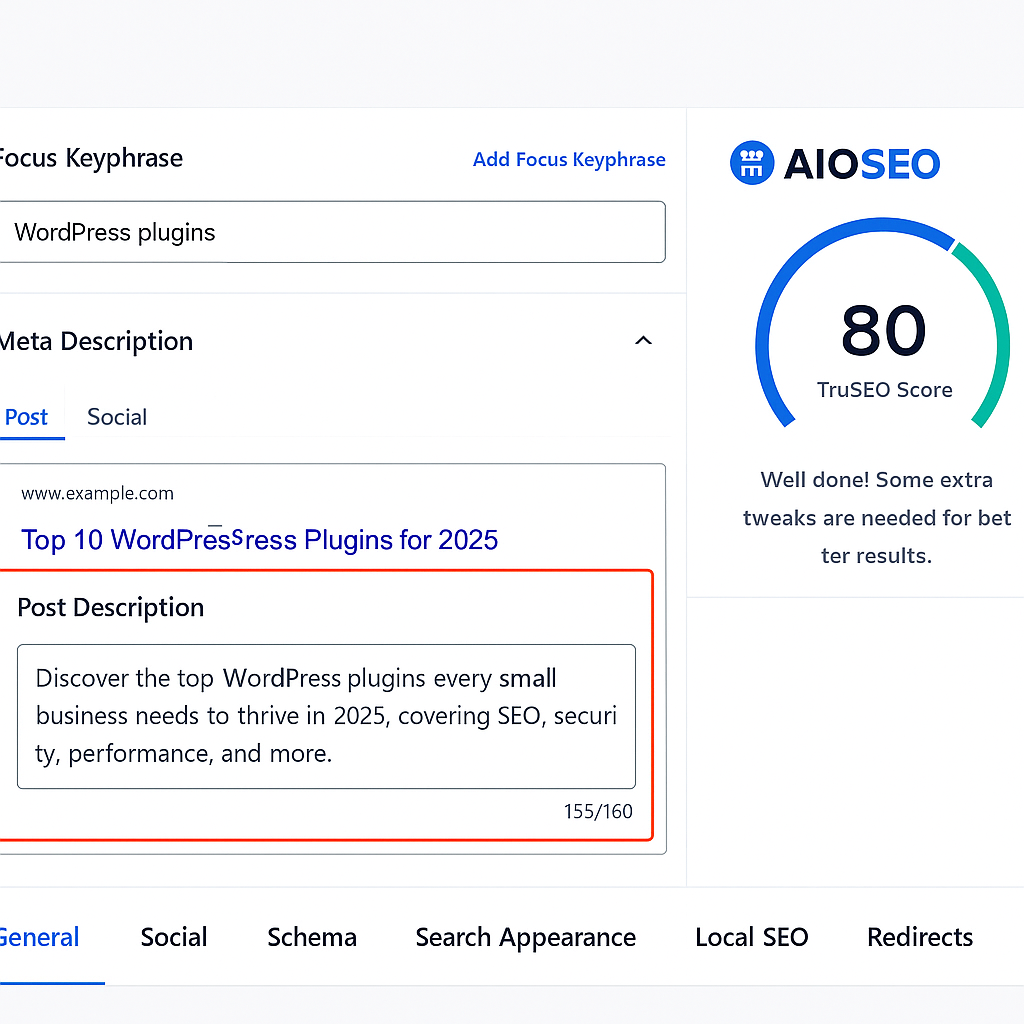1024x1024 pixels.
Task: Click the Focus Keyphrase heading
Action: tap(91, 158)
